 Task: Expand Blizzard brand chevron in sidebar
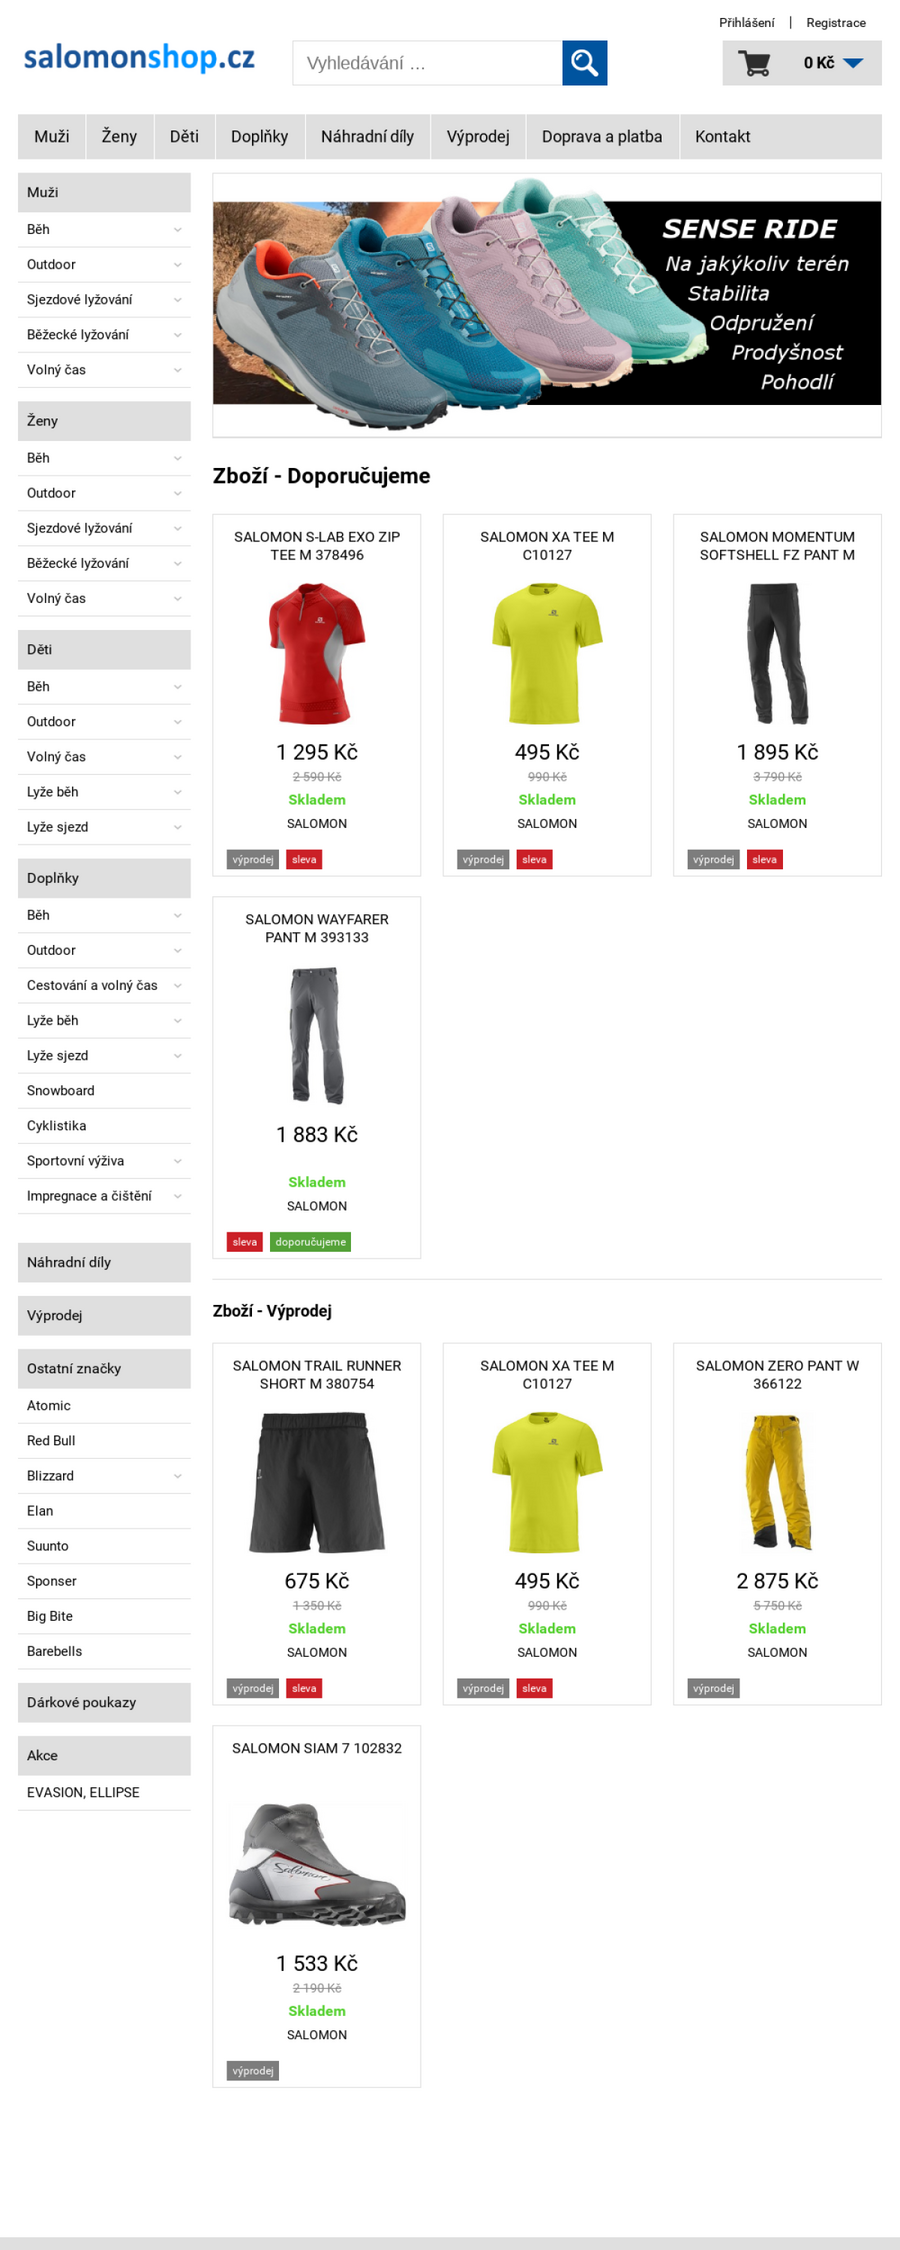178,1476
